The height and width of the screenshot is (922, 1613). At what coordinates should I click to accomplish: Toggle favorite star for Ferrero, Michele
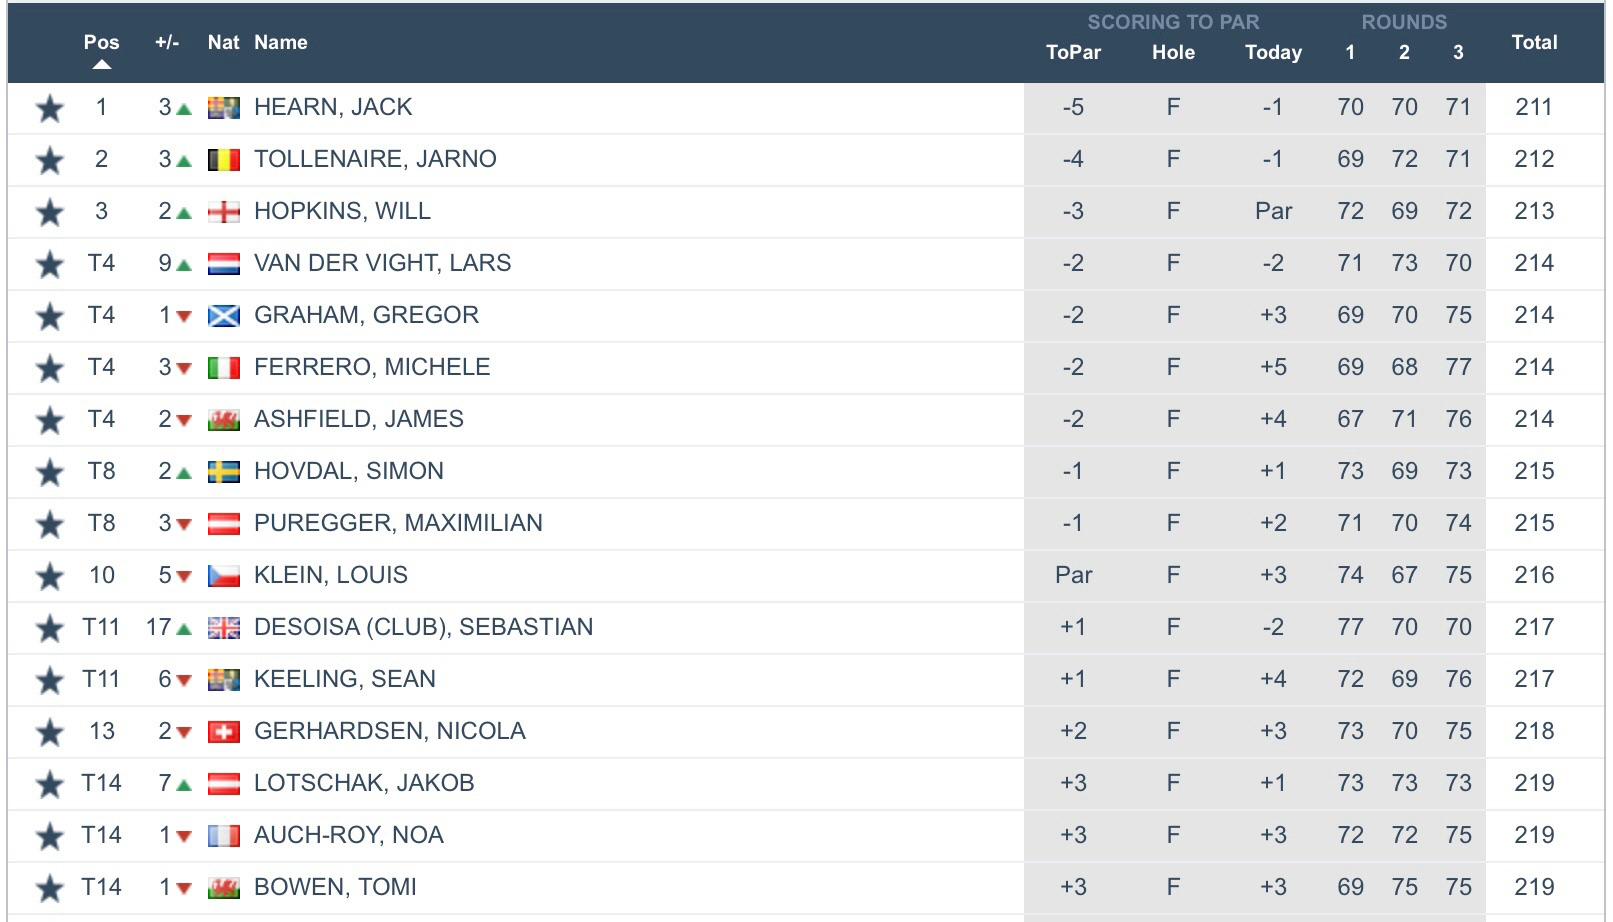(49, 368)
